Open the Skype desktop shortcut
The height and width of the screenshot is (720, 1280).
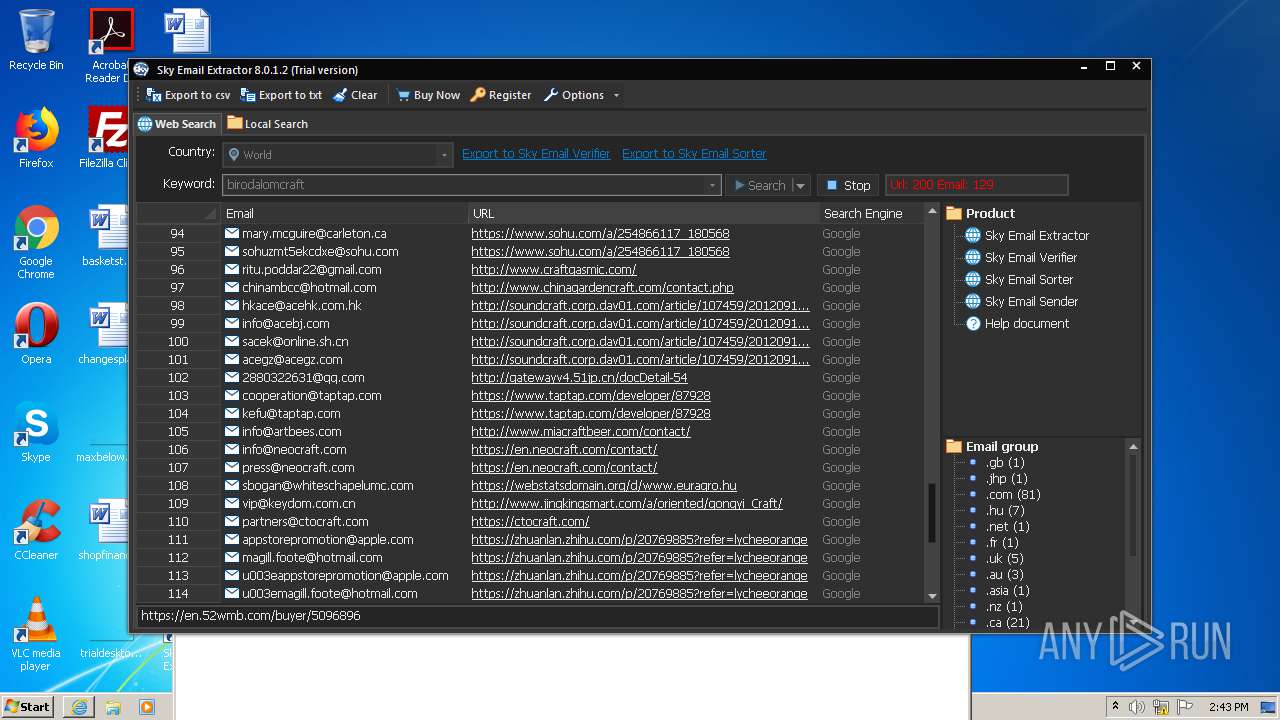click(36, 432)
